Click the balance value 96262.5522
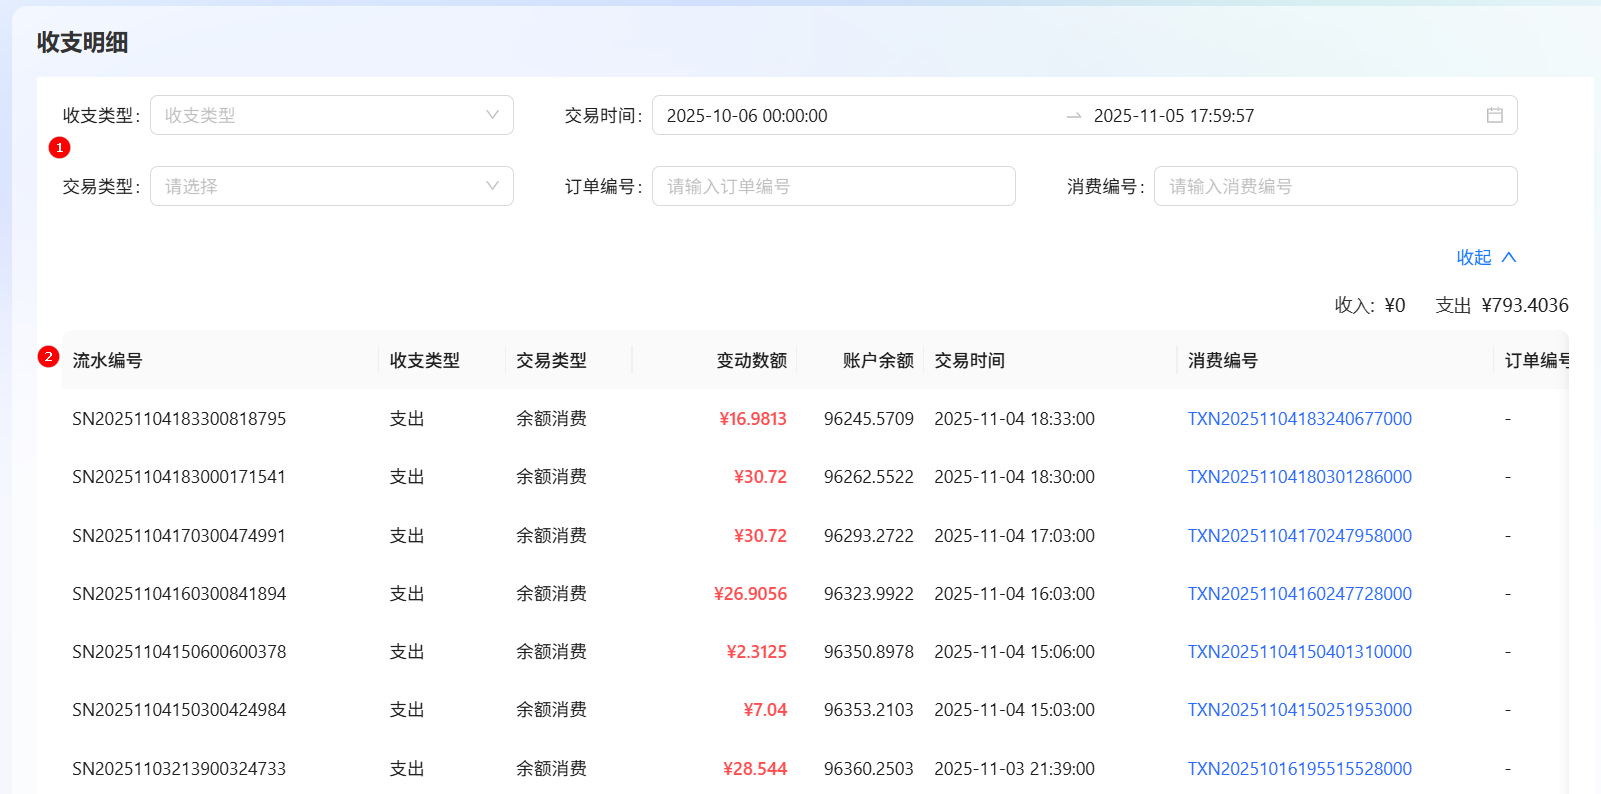Screen dimensions: 1601x794 pyautogui.click(x=869, y=477)
